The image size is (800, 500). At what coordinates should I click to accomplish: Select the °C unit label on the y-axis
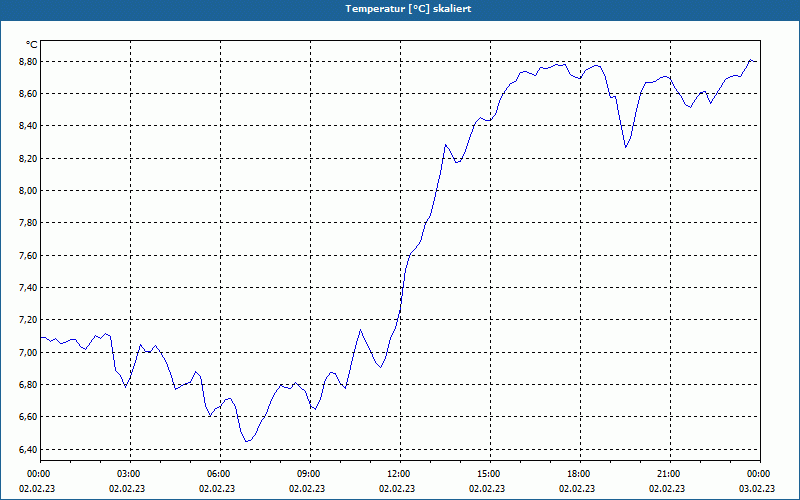pyautogui.click(x=32, y=45)
